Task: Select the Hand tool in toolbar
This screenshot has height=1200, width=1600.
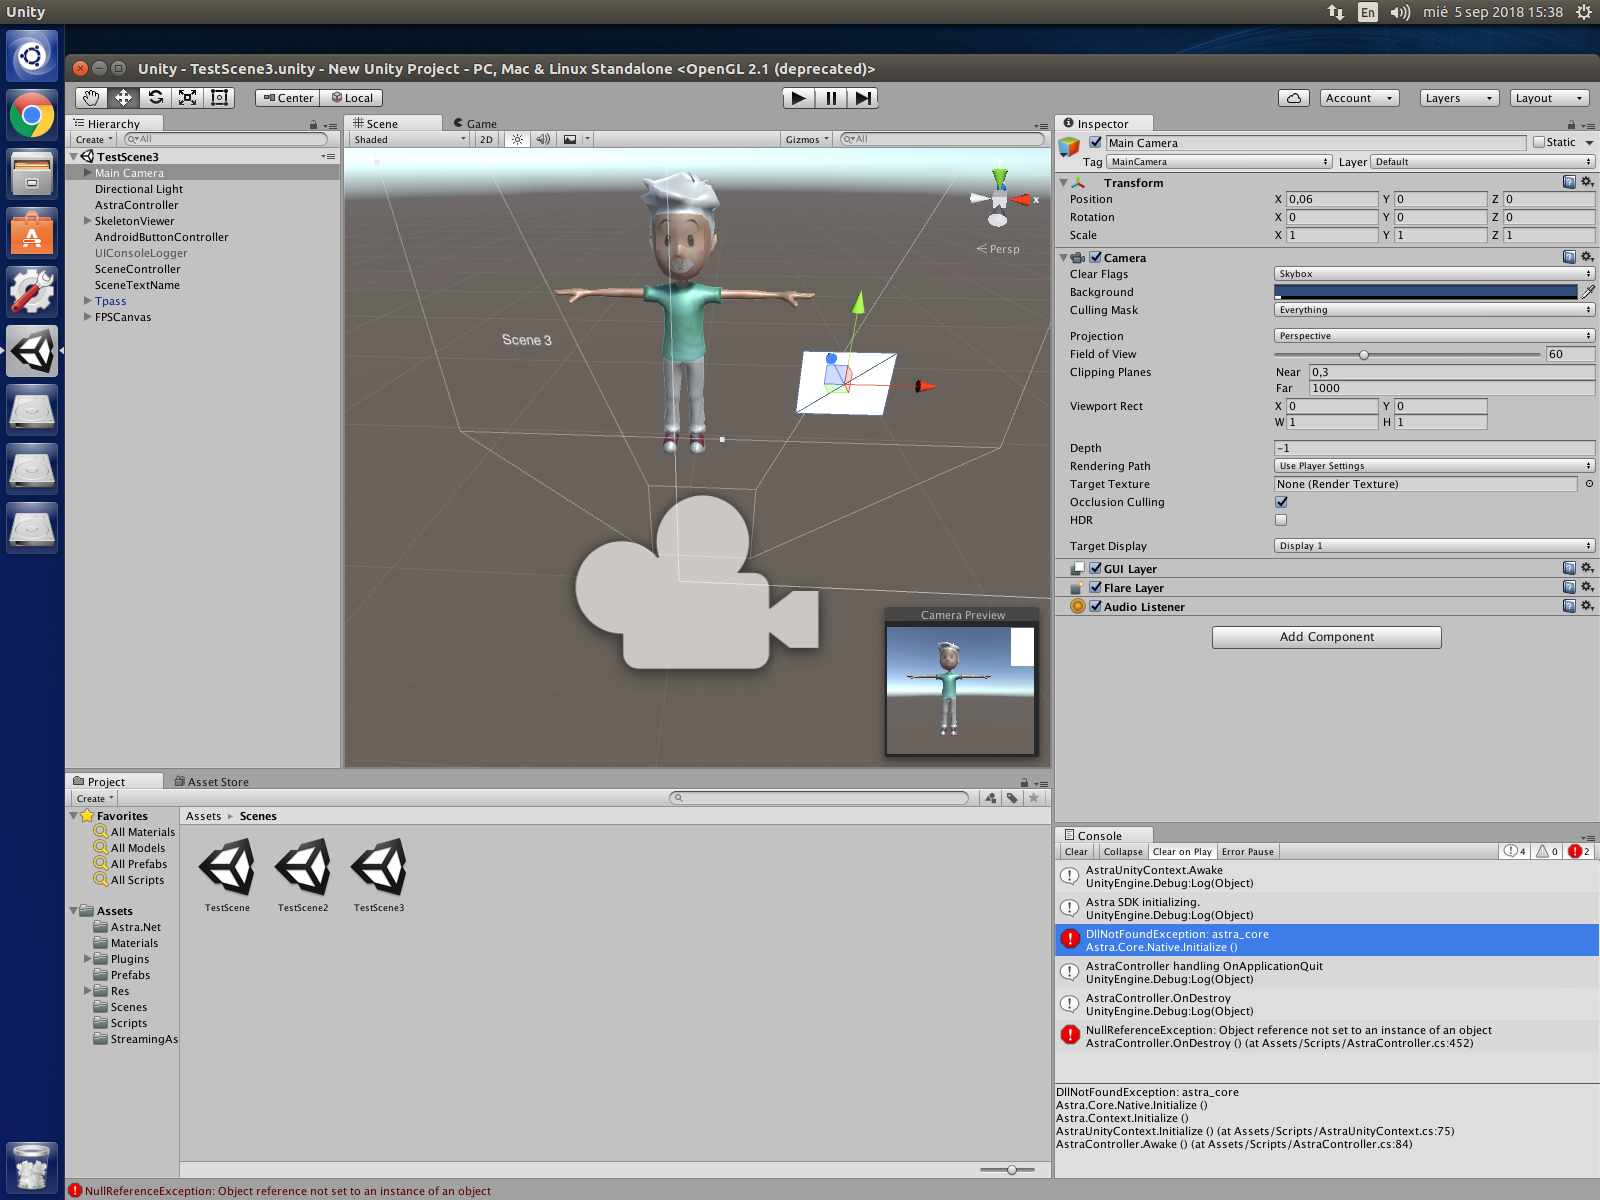Action: [91, 98]
